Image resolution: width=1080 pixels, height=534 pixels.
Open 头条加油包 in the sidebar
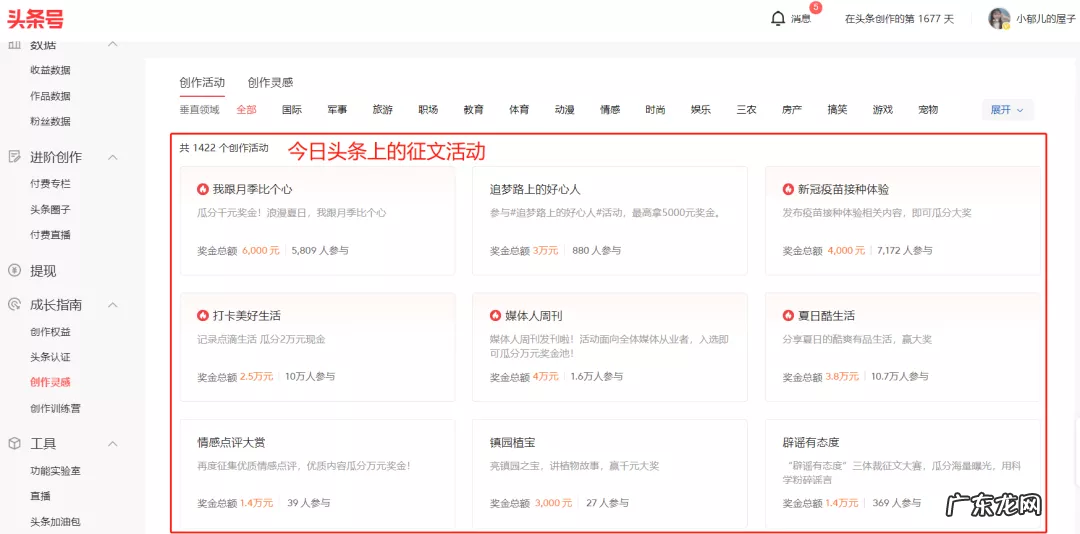[55, 522]
